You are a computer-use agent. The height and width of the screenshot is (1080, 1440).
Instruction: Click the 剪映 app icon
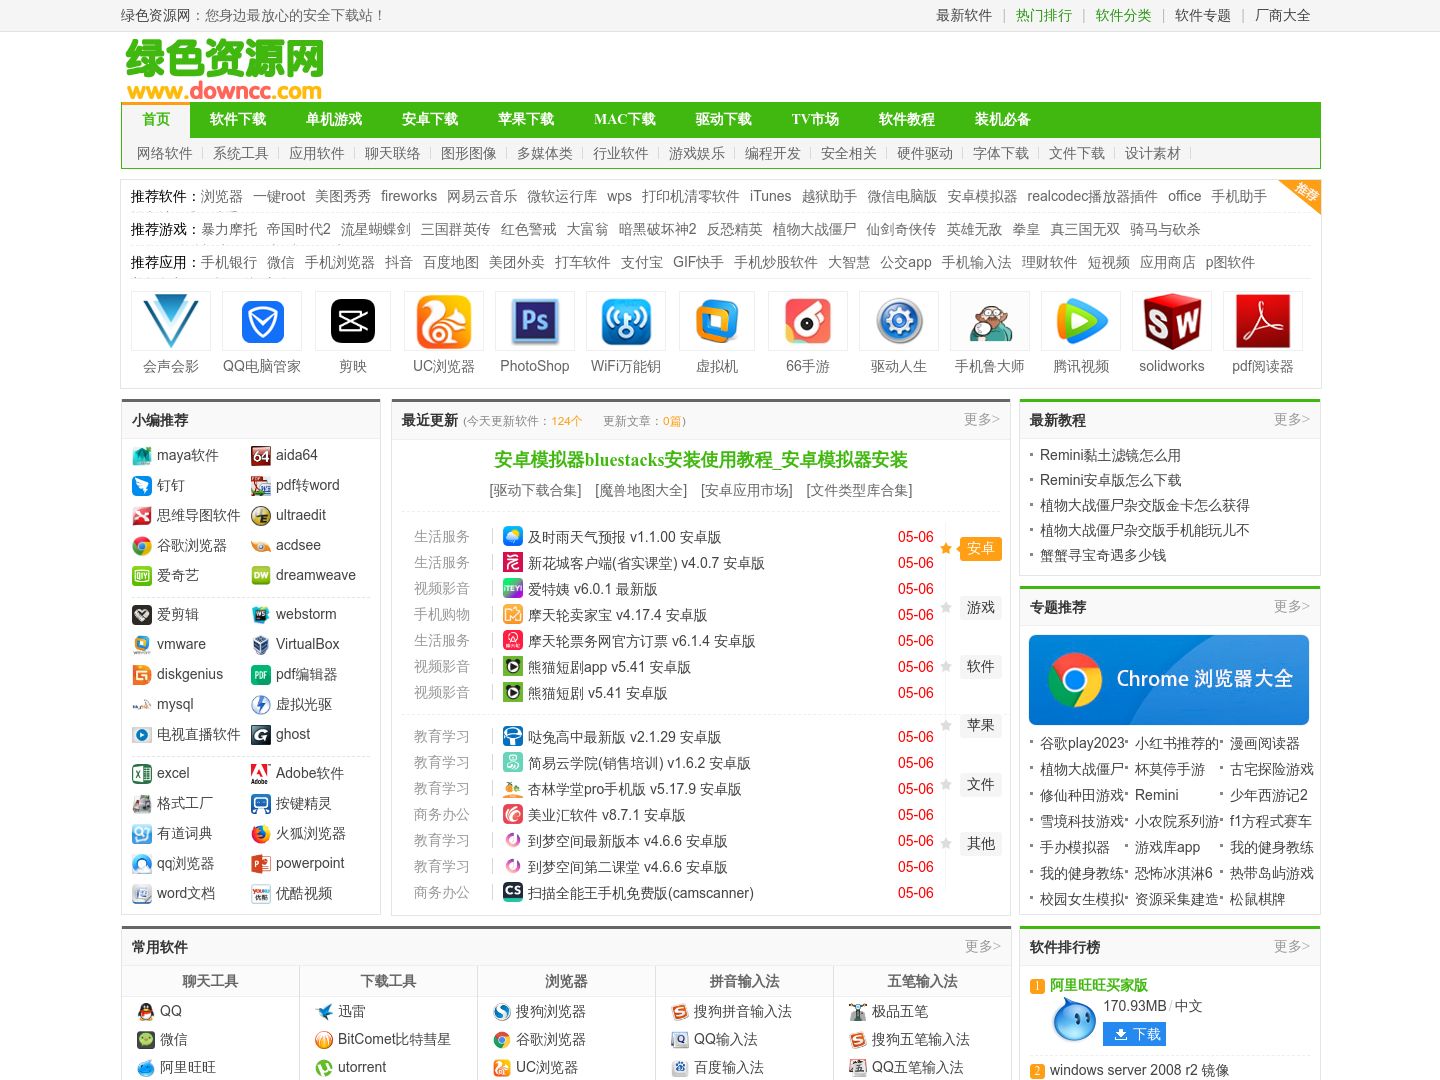[353, 321]
